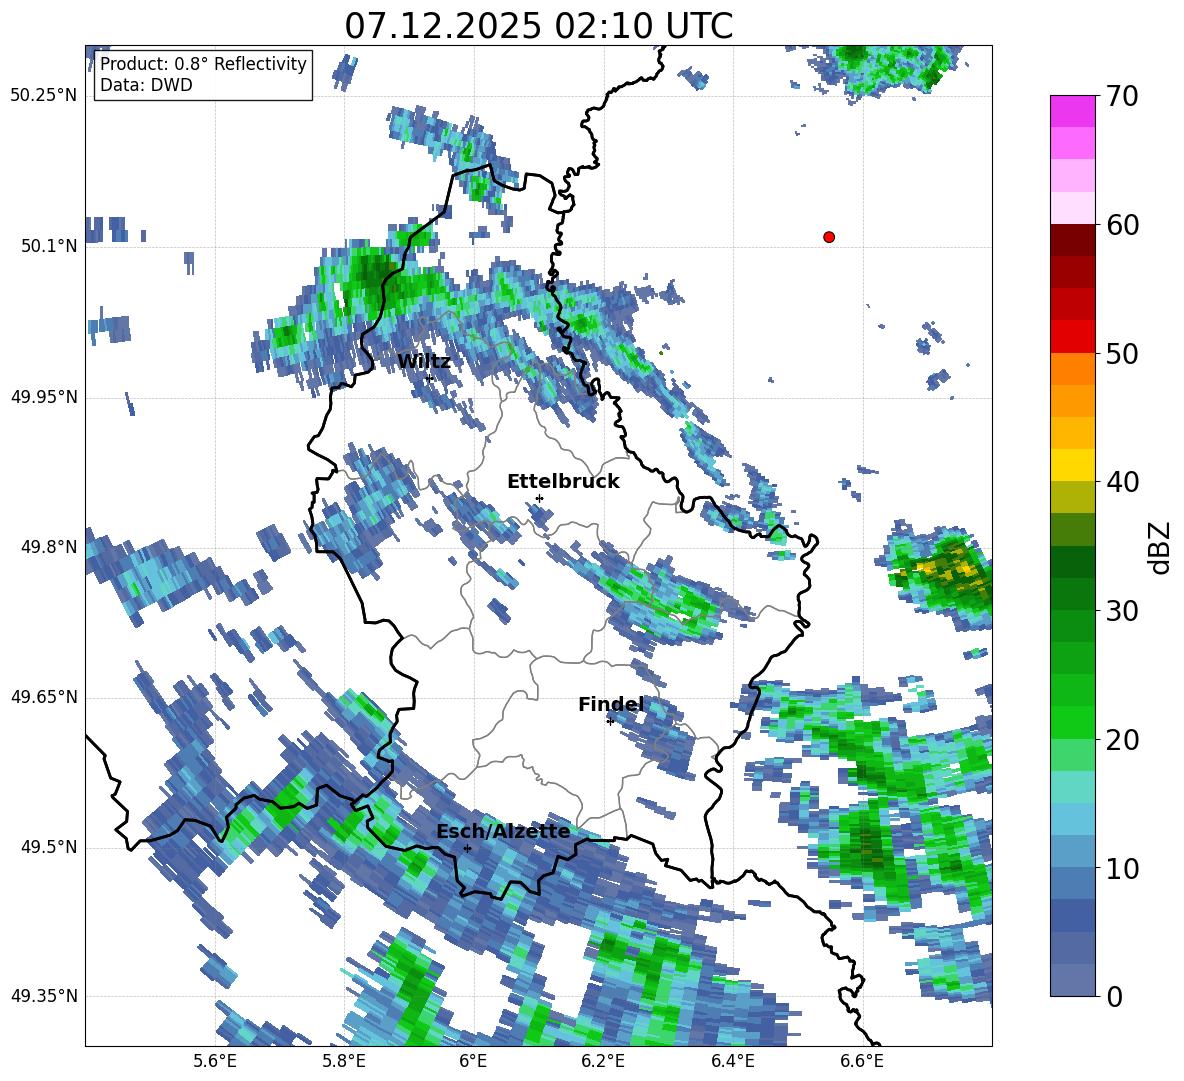Click the colorbar tick label 10

(x=1122, y=869)
